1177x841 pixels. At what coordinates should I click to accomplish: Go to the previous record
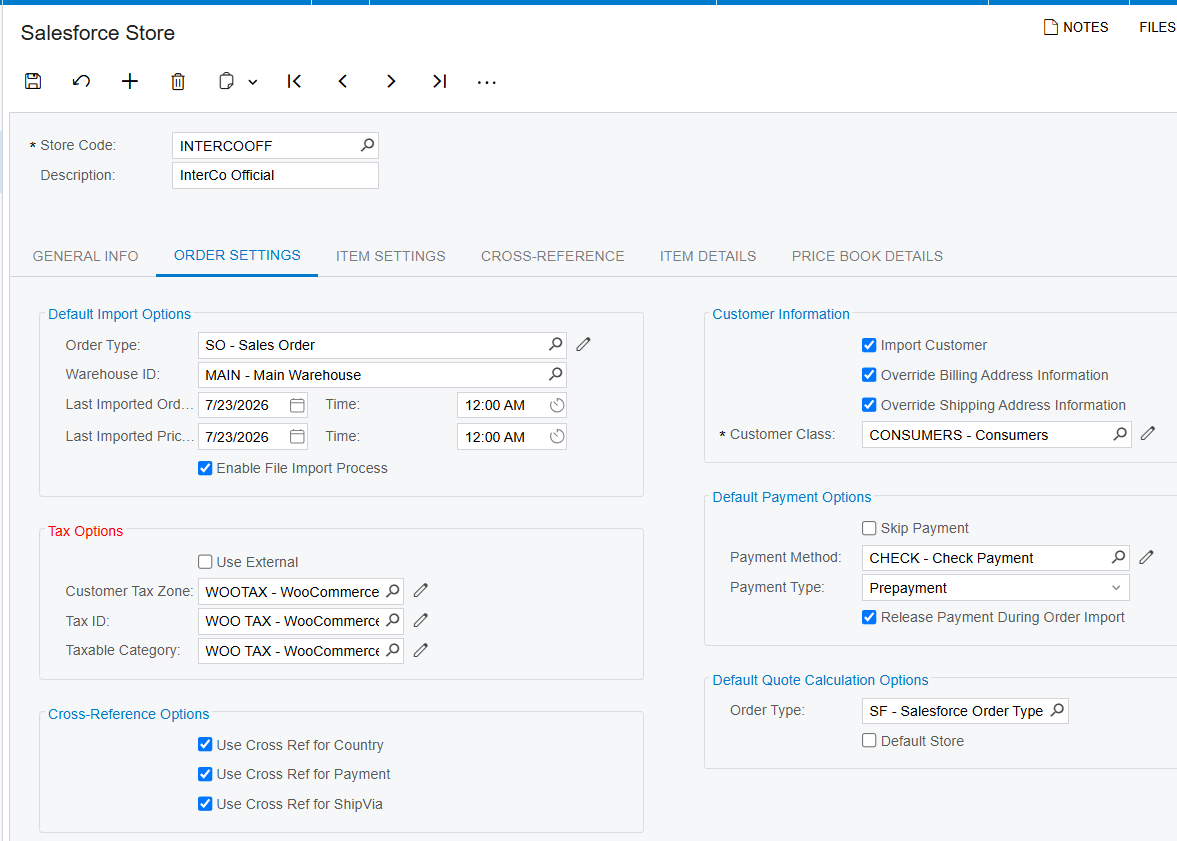tap(342, 81)
